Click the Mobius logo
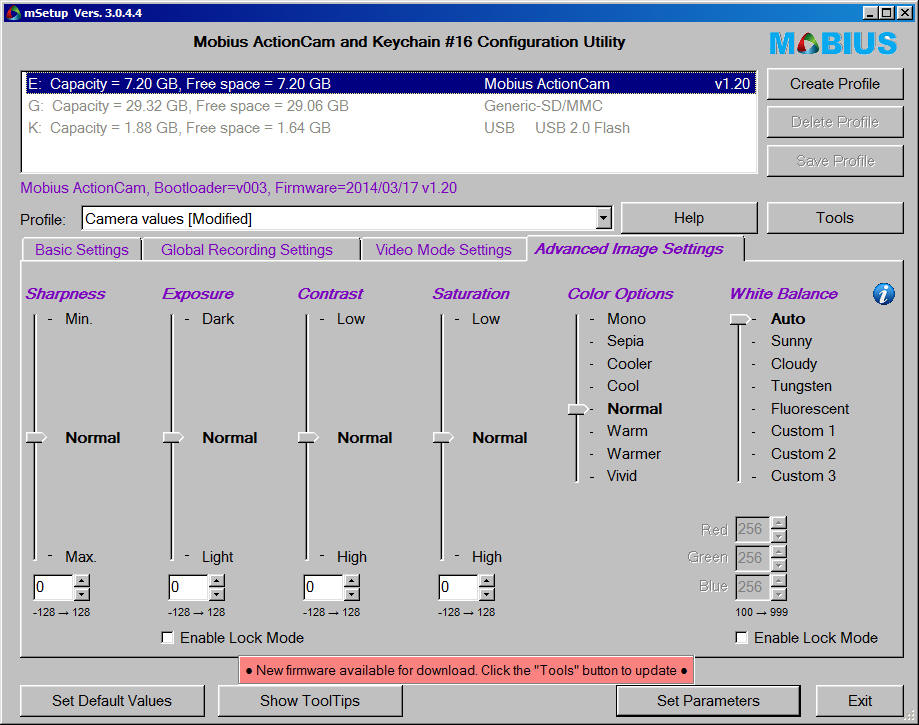The height and width of the screenshot is (725, 919). click(x=833, y=43)
